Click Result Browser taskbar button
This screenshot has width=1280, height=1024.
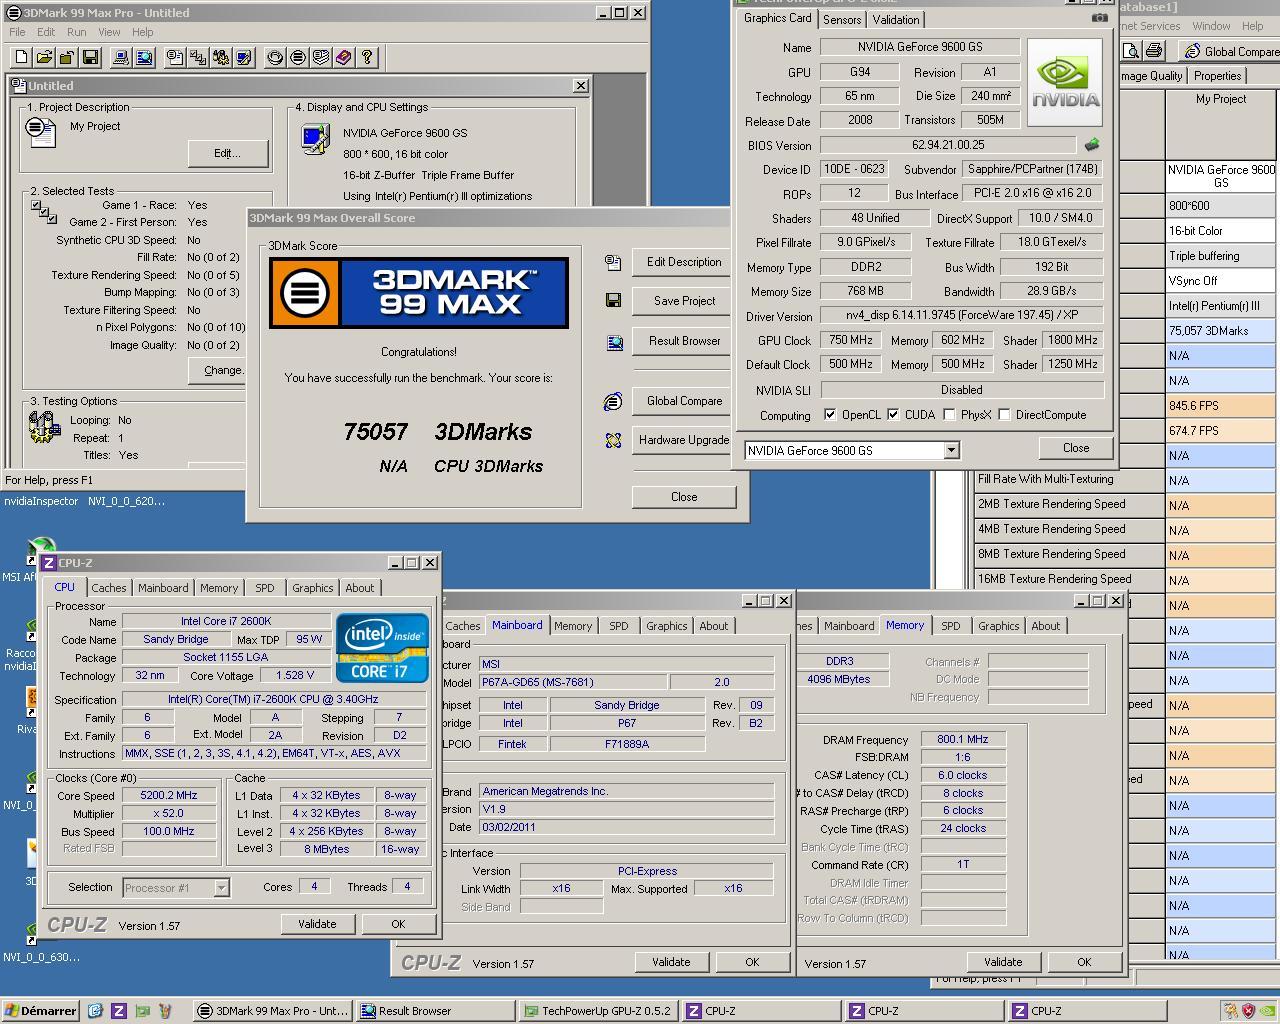pyautogui.click(x=435, y=1011)
